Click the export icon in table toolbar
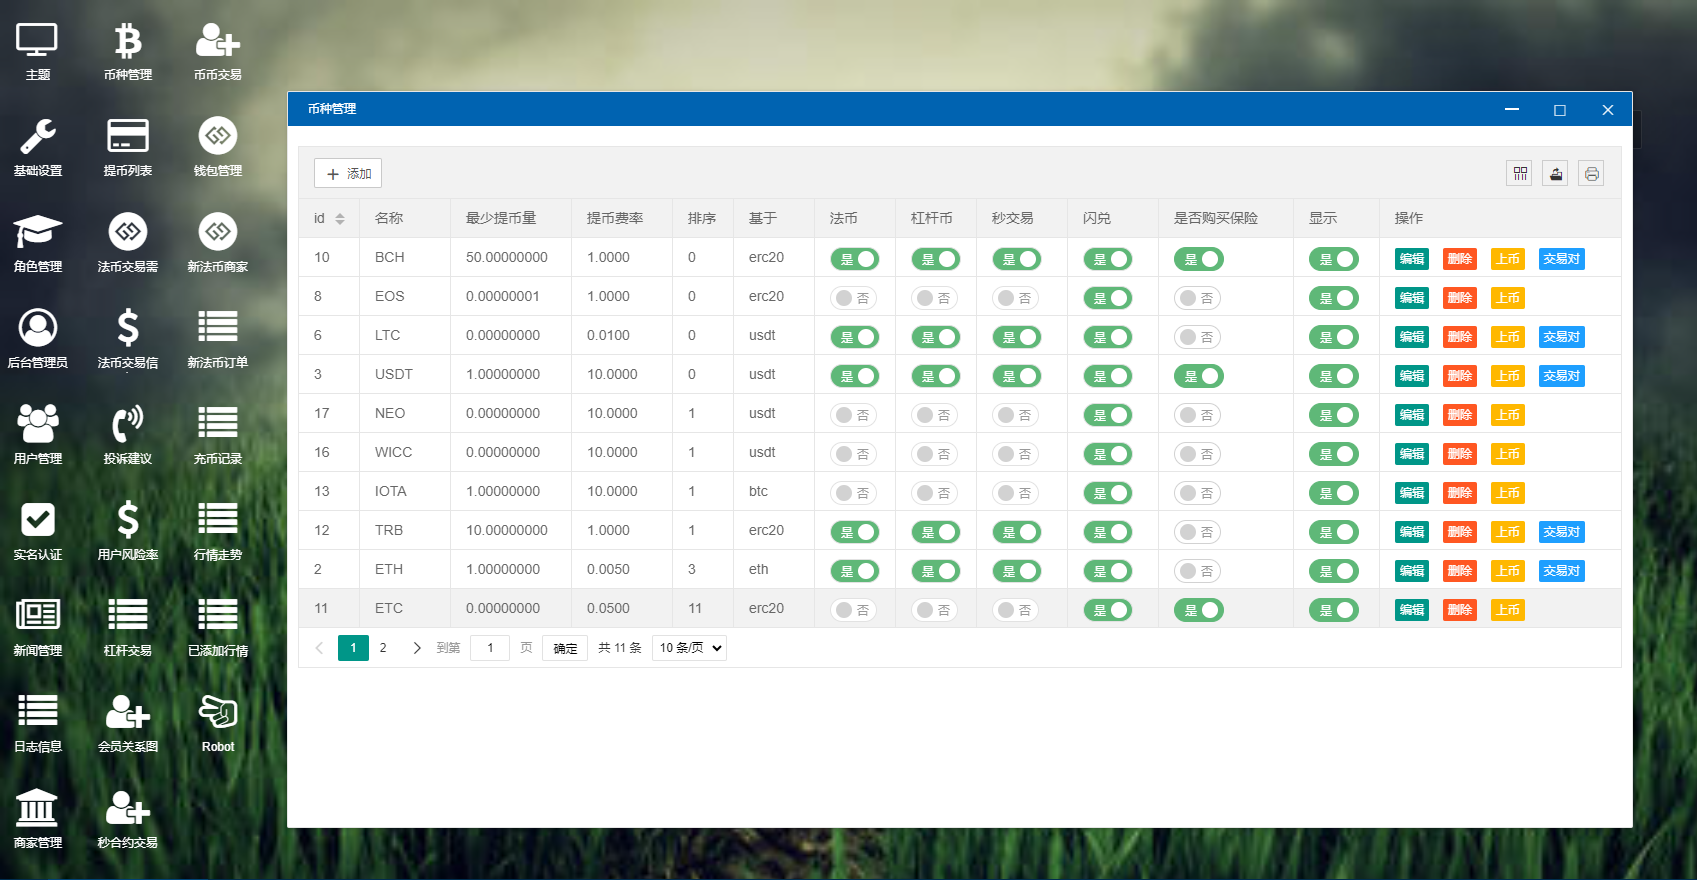Screen dimensions: 1697x880 pyautogui.click(x=1555, y=174)
